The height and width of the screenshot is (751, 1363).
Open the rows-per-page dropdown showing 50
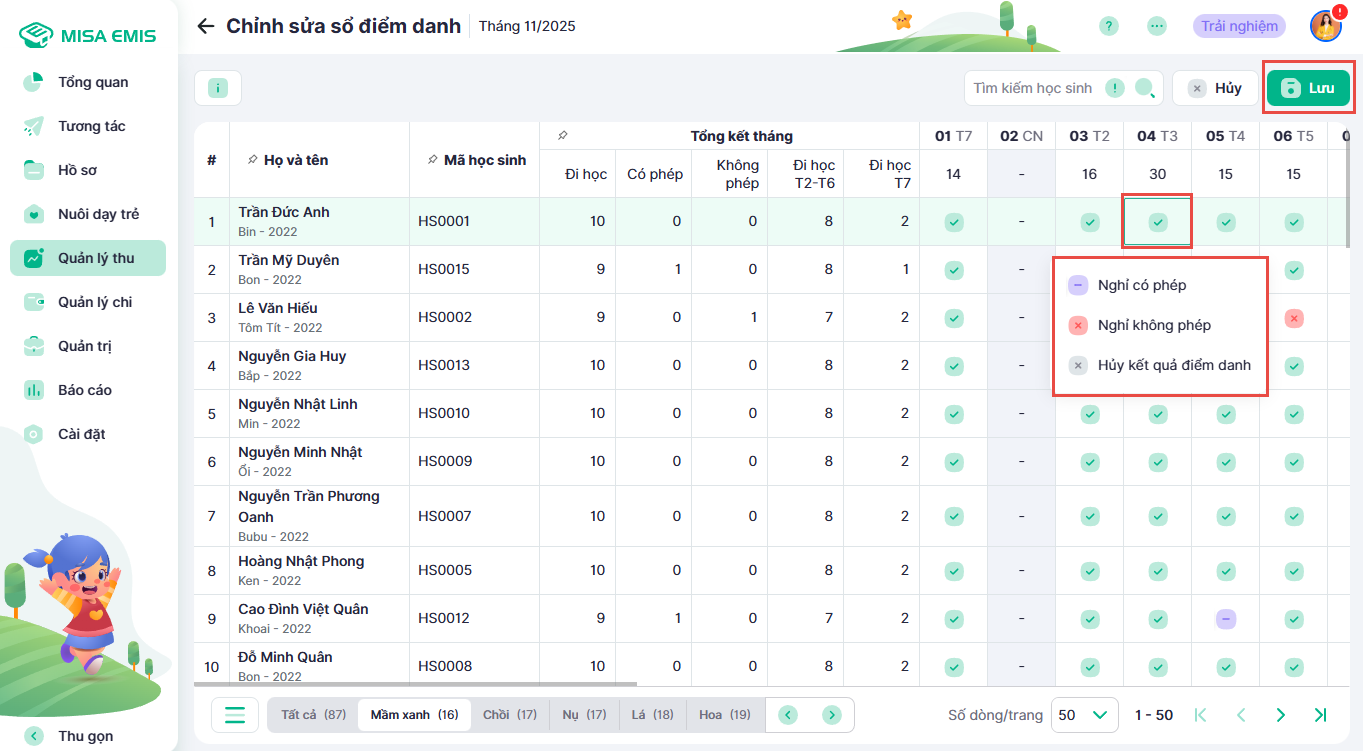point(1084,715)
